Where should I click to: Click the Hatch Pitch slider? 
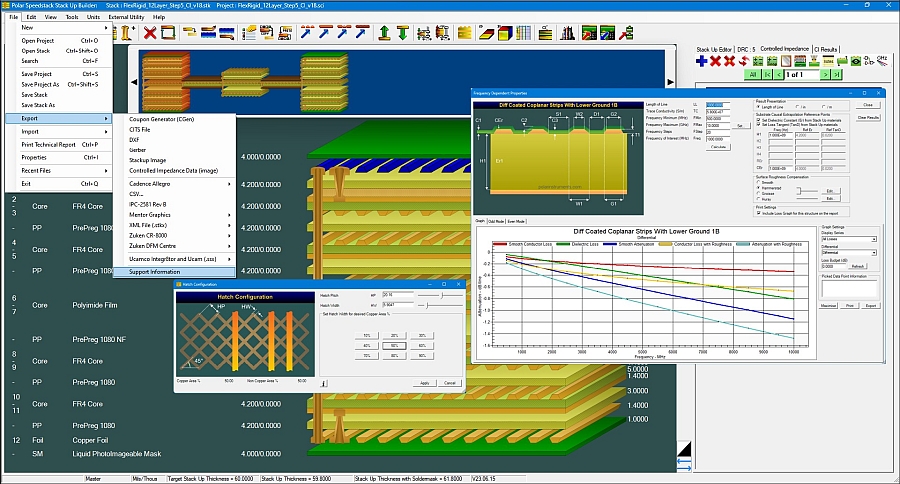click(x=440, y=295)
